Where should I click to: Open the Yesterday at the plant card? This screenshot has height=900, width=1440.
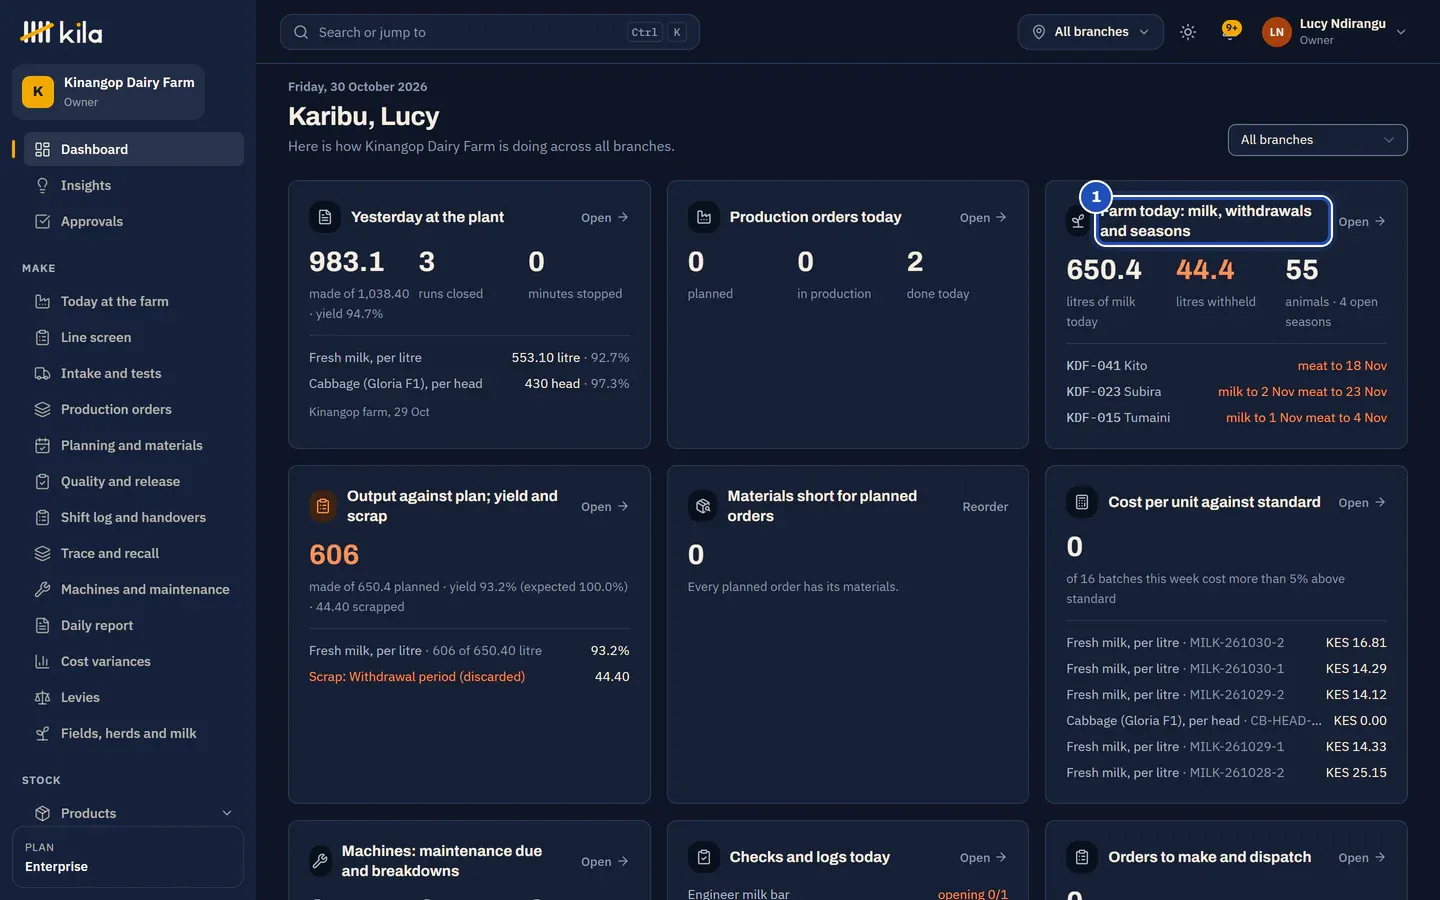[x=605, y=217]
